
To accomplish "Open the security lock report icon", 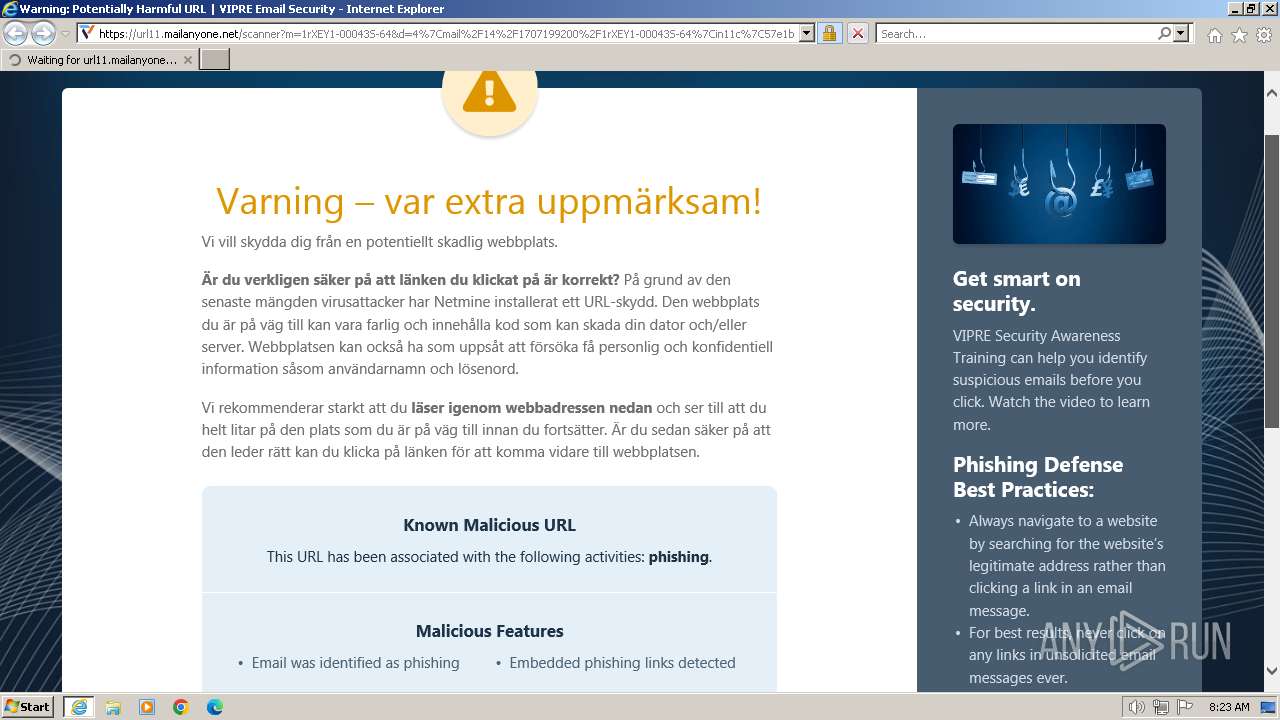I will [x=829, y=33].
